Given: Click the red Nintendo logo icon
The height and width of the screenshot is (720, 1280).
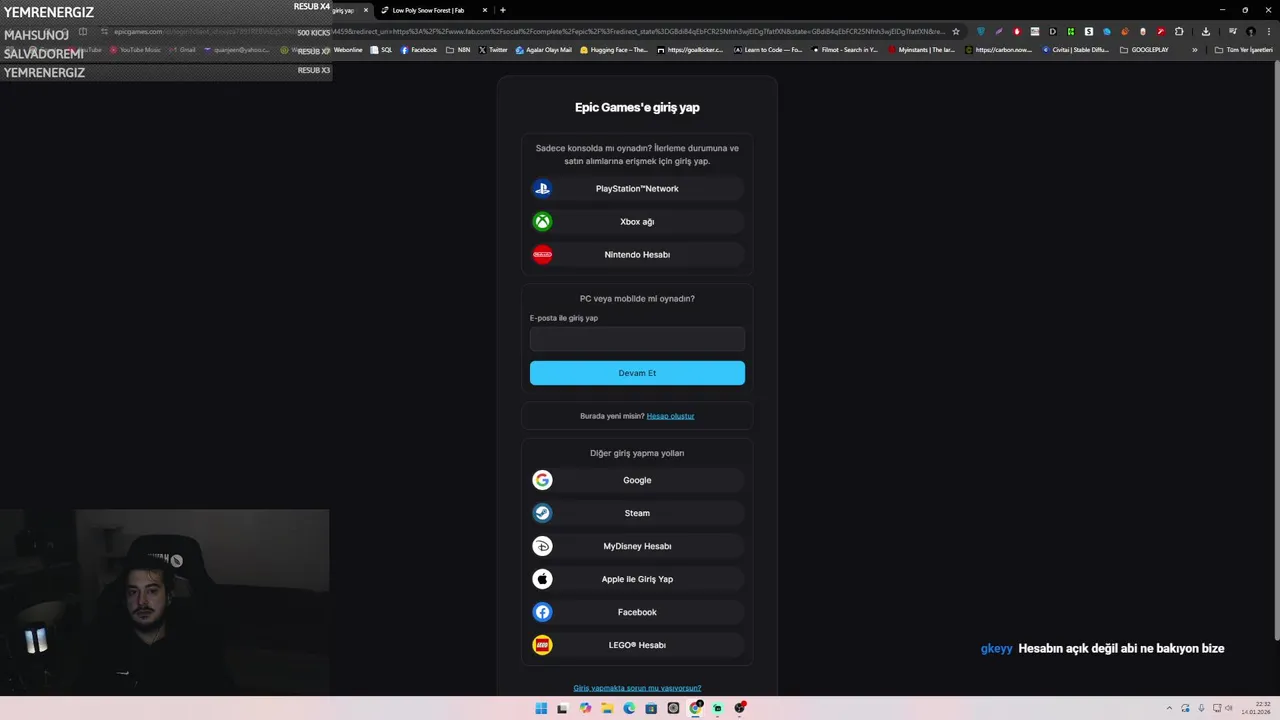Looking at the screenshot, I should tap(542, 254).
